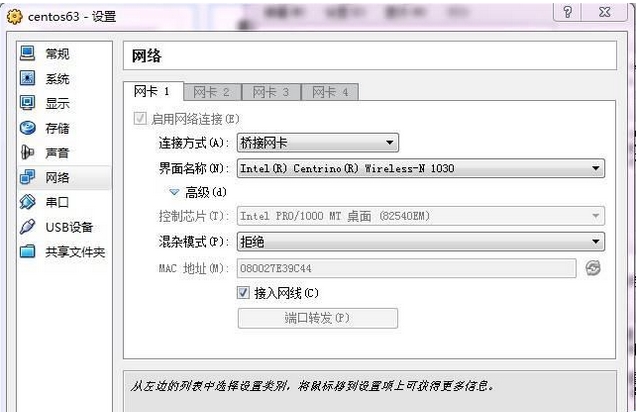Click the 声音 speaker icon

coord(28,152)
